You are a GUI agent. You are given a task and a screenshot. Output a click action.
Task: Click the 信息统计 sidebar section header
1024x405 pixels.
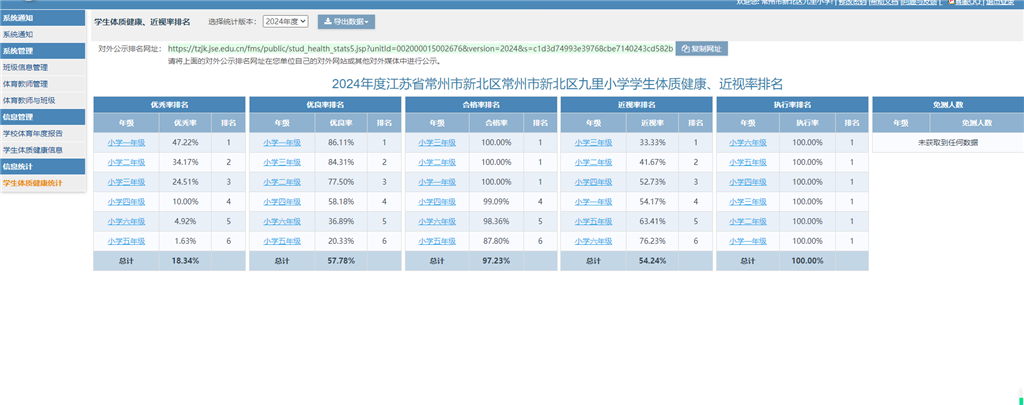point(17,166)
